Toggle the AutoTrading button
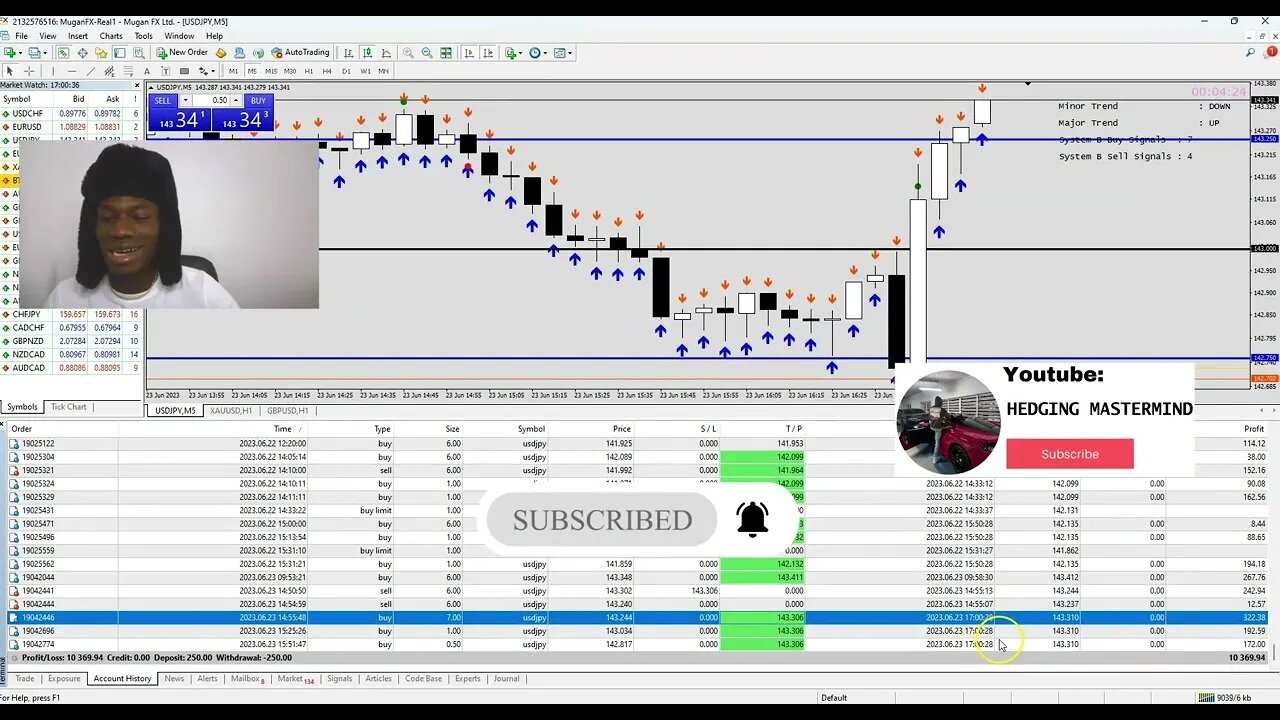The height and width of the screenshot is (720, 1280). [300, 53]
